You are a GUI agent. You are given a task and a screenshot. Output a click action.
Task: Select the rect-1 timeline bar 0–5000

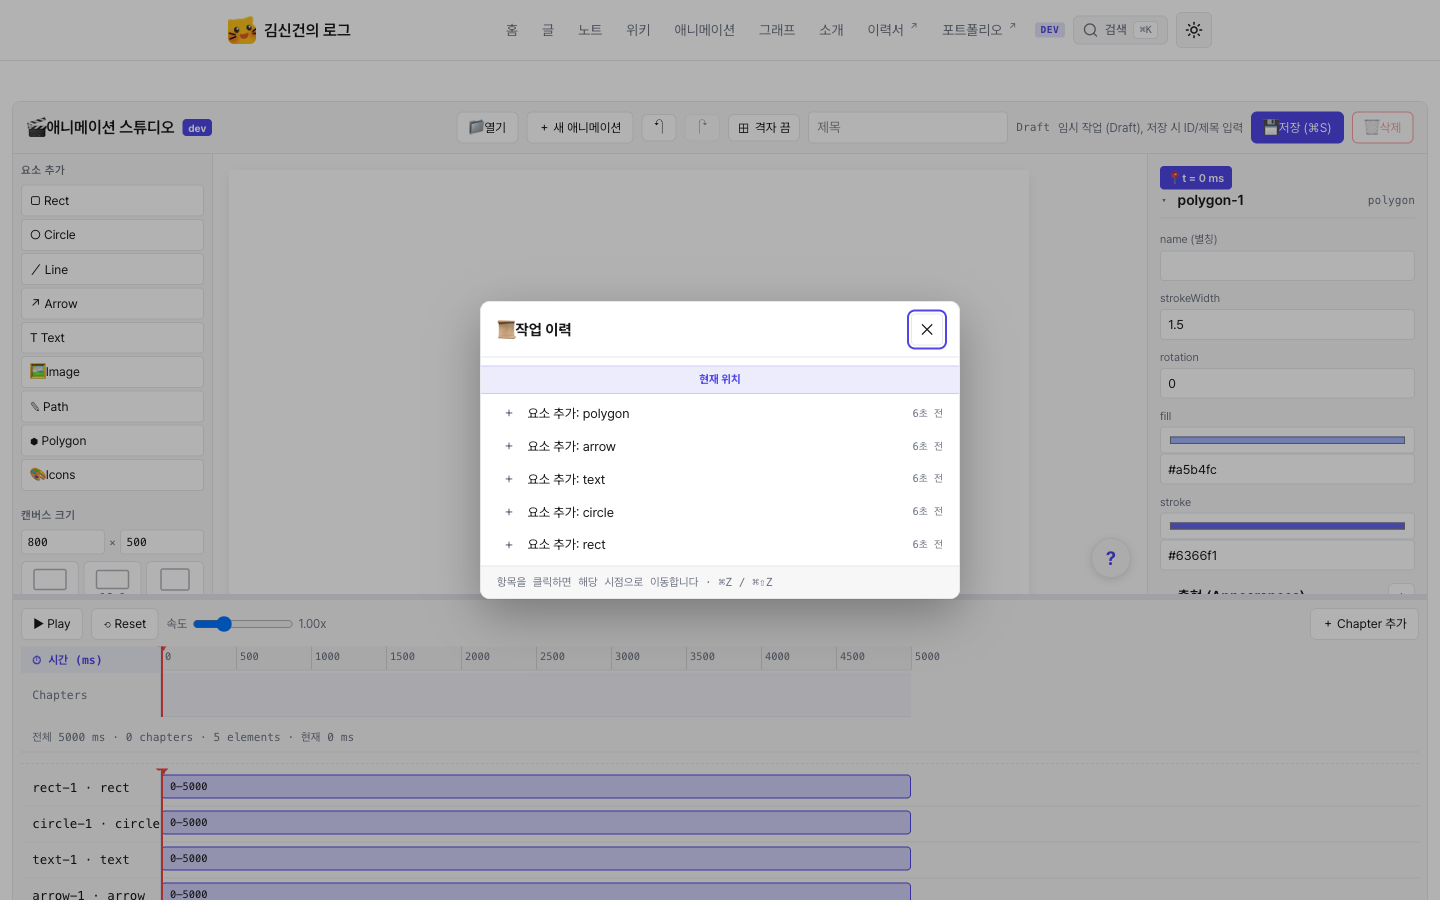536,787
